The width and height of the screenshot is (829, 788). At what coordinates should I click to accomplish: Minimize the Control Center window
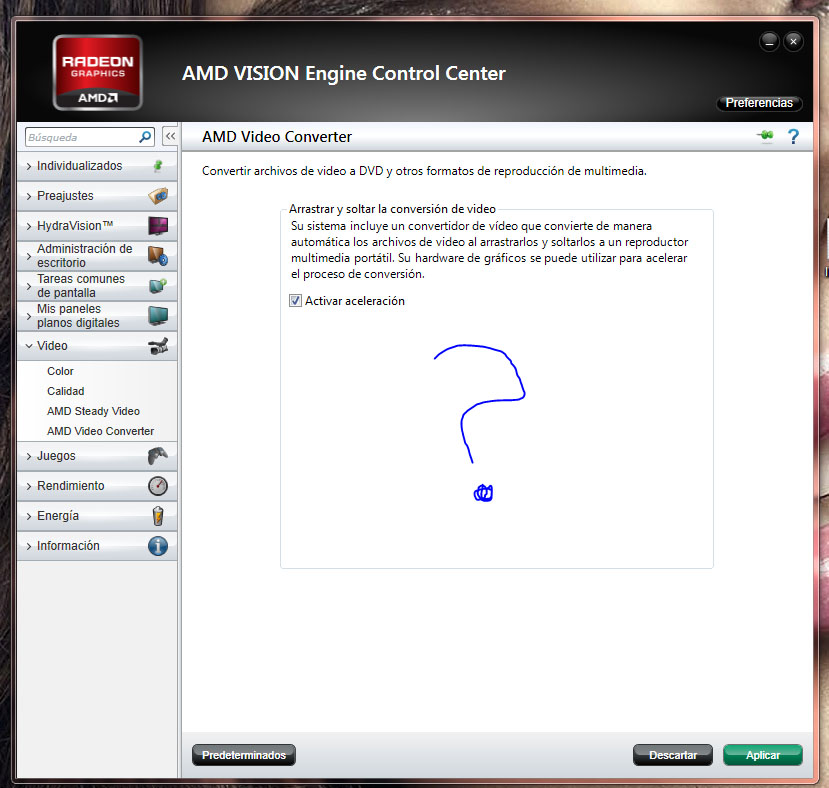(x=769, y=41)
